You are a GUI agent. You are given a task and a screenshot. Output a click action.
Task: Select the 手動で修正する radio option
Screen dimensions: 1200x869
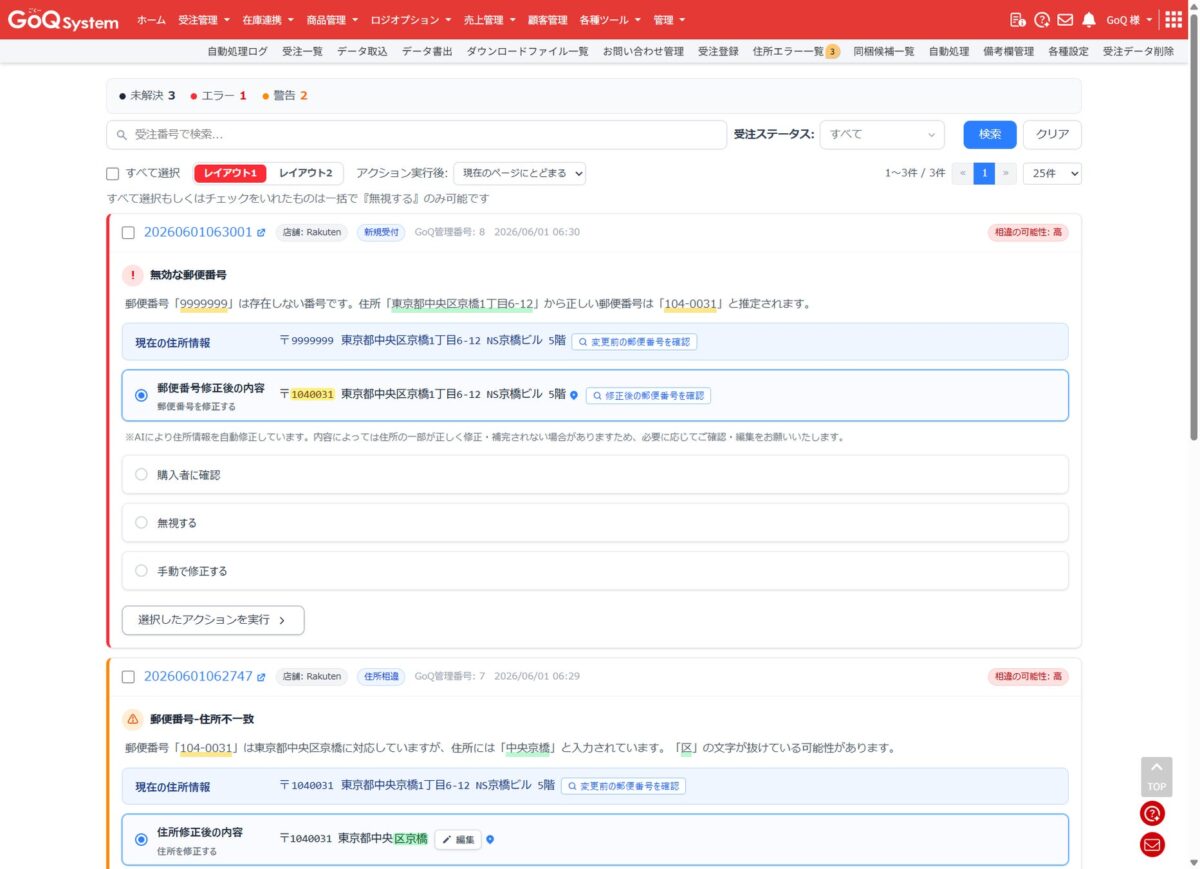pos(141,571)
